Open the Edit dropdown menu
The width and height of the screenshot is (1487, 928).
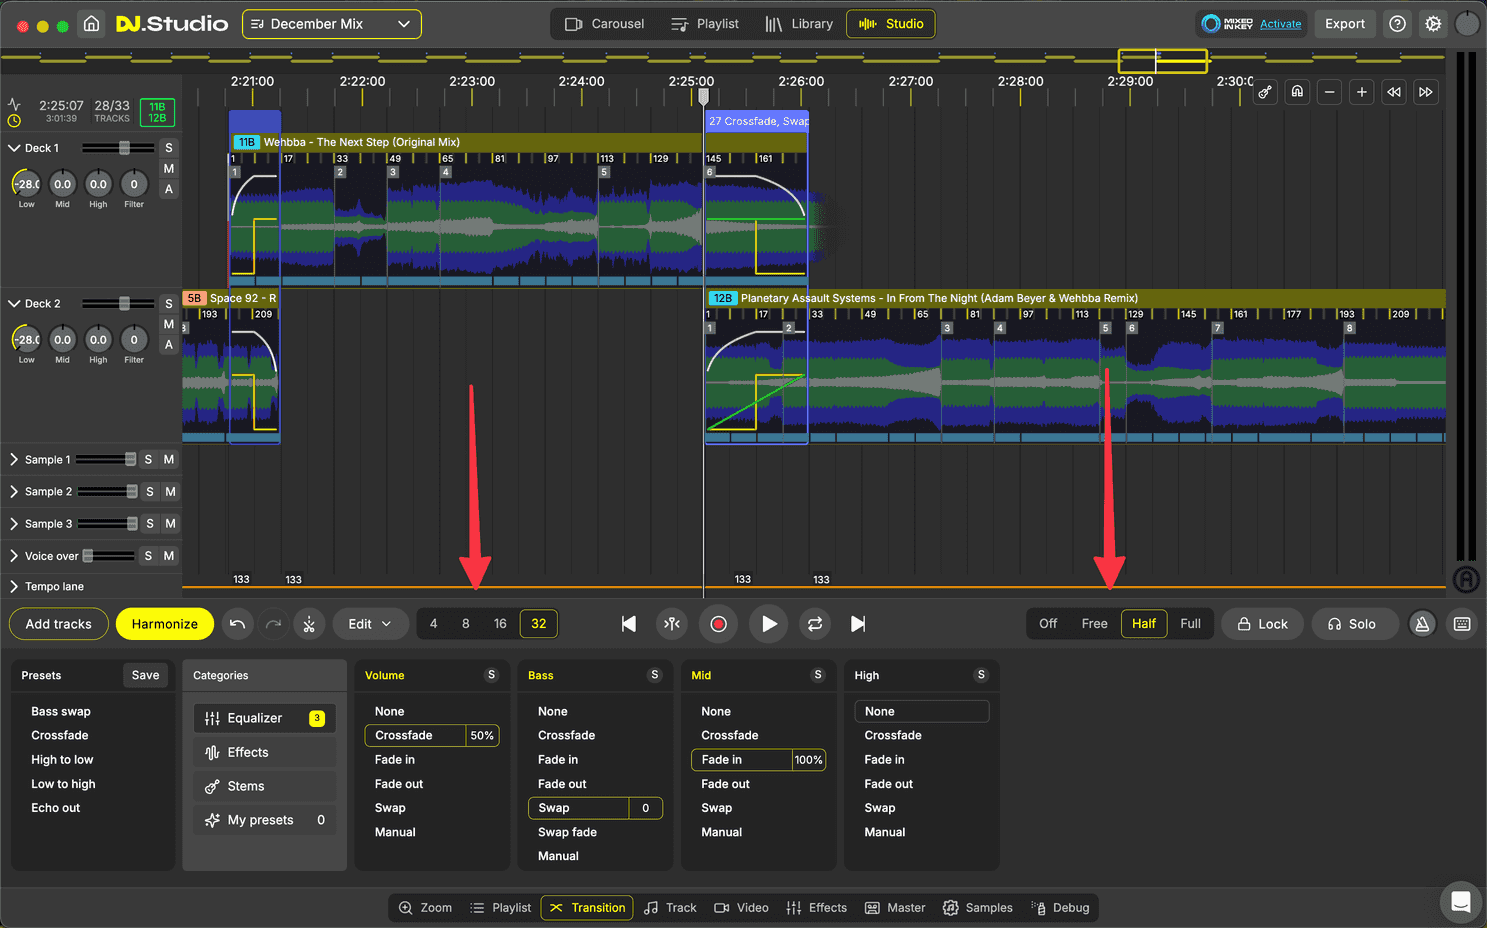point(370,624)
